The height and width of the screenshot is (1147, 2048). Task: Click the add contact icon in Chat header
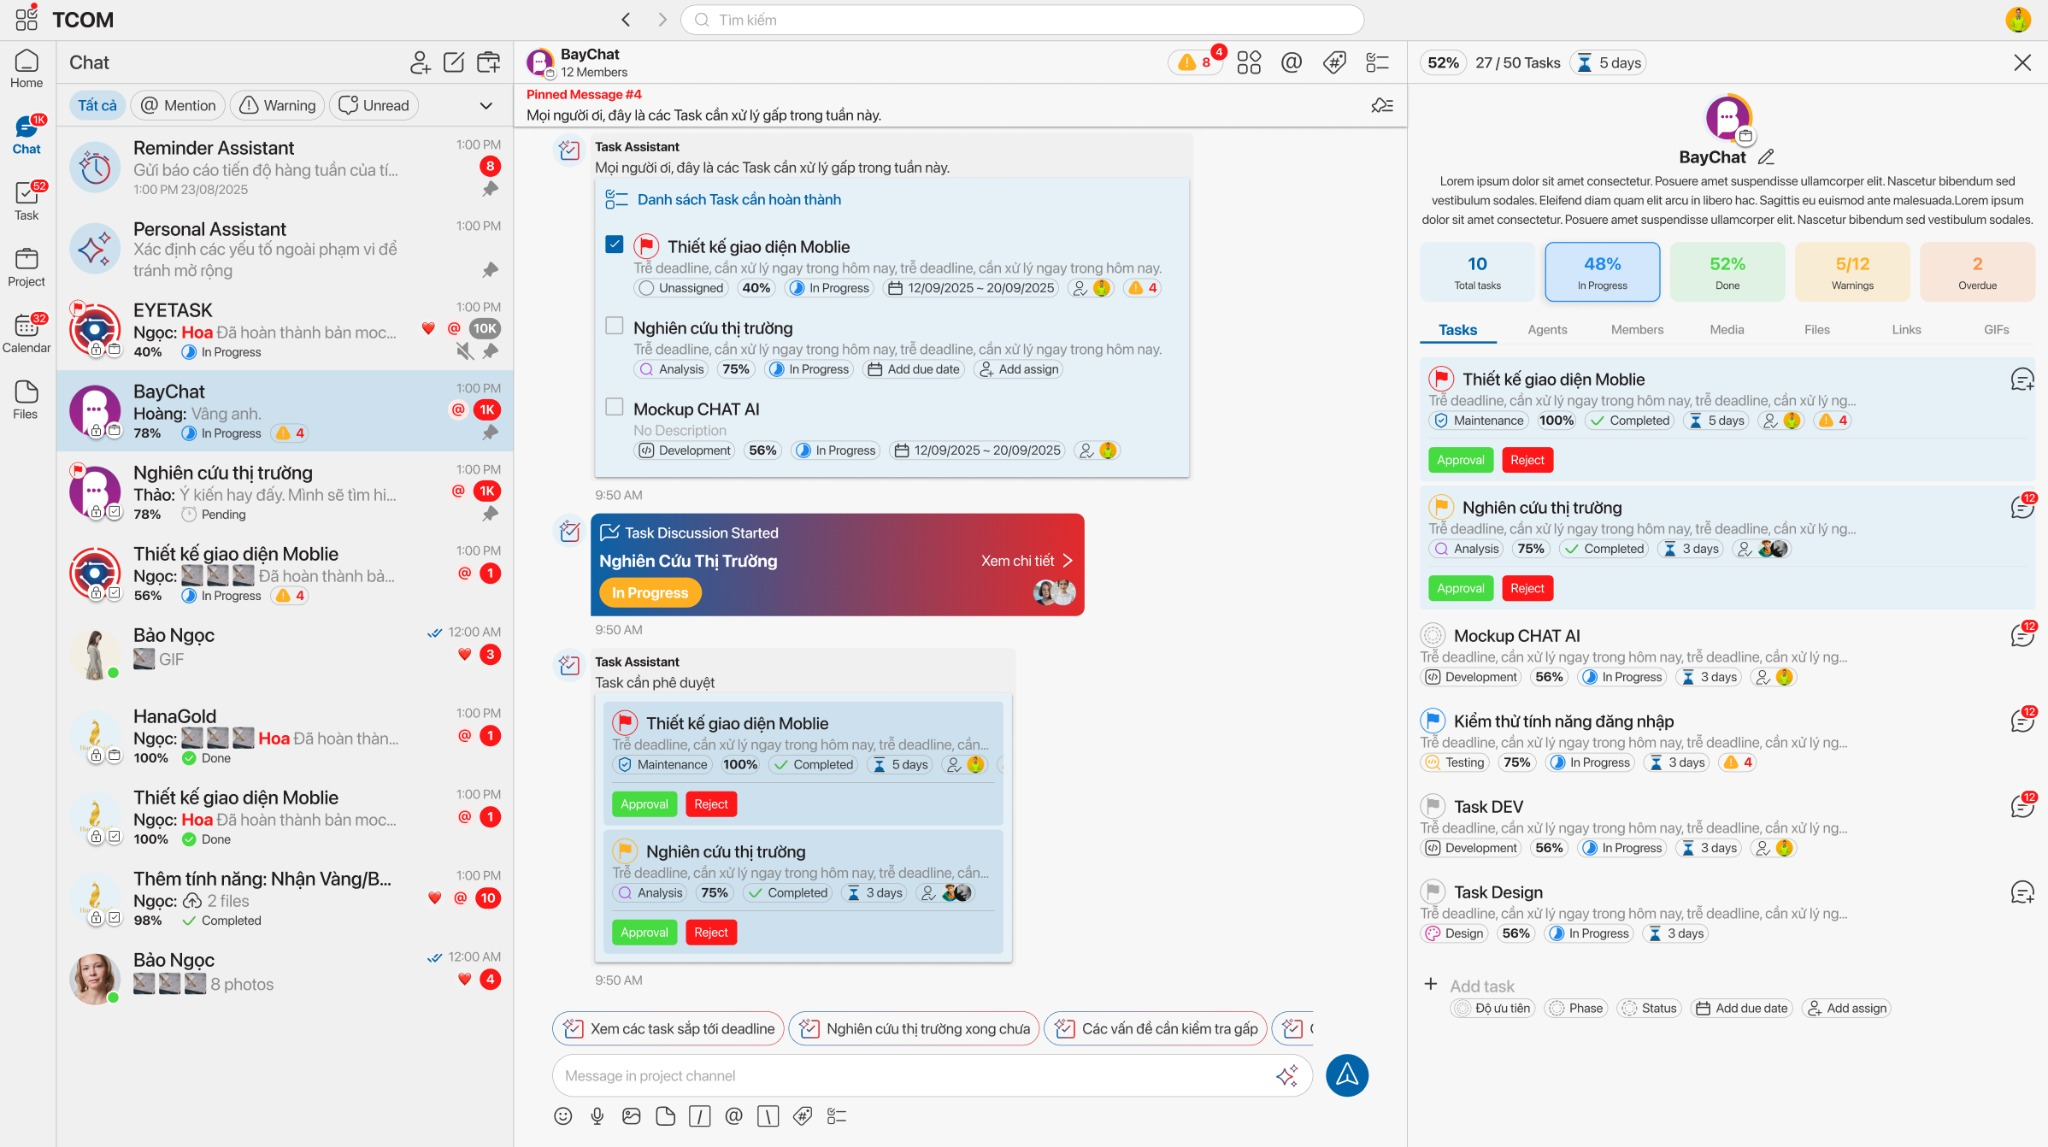coord(420,62)
